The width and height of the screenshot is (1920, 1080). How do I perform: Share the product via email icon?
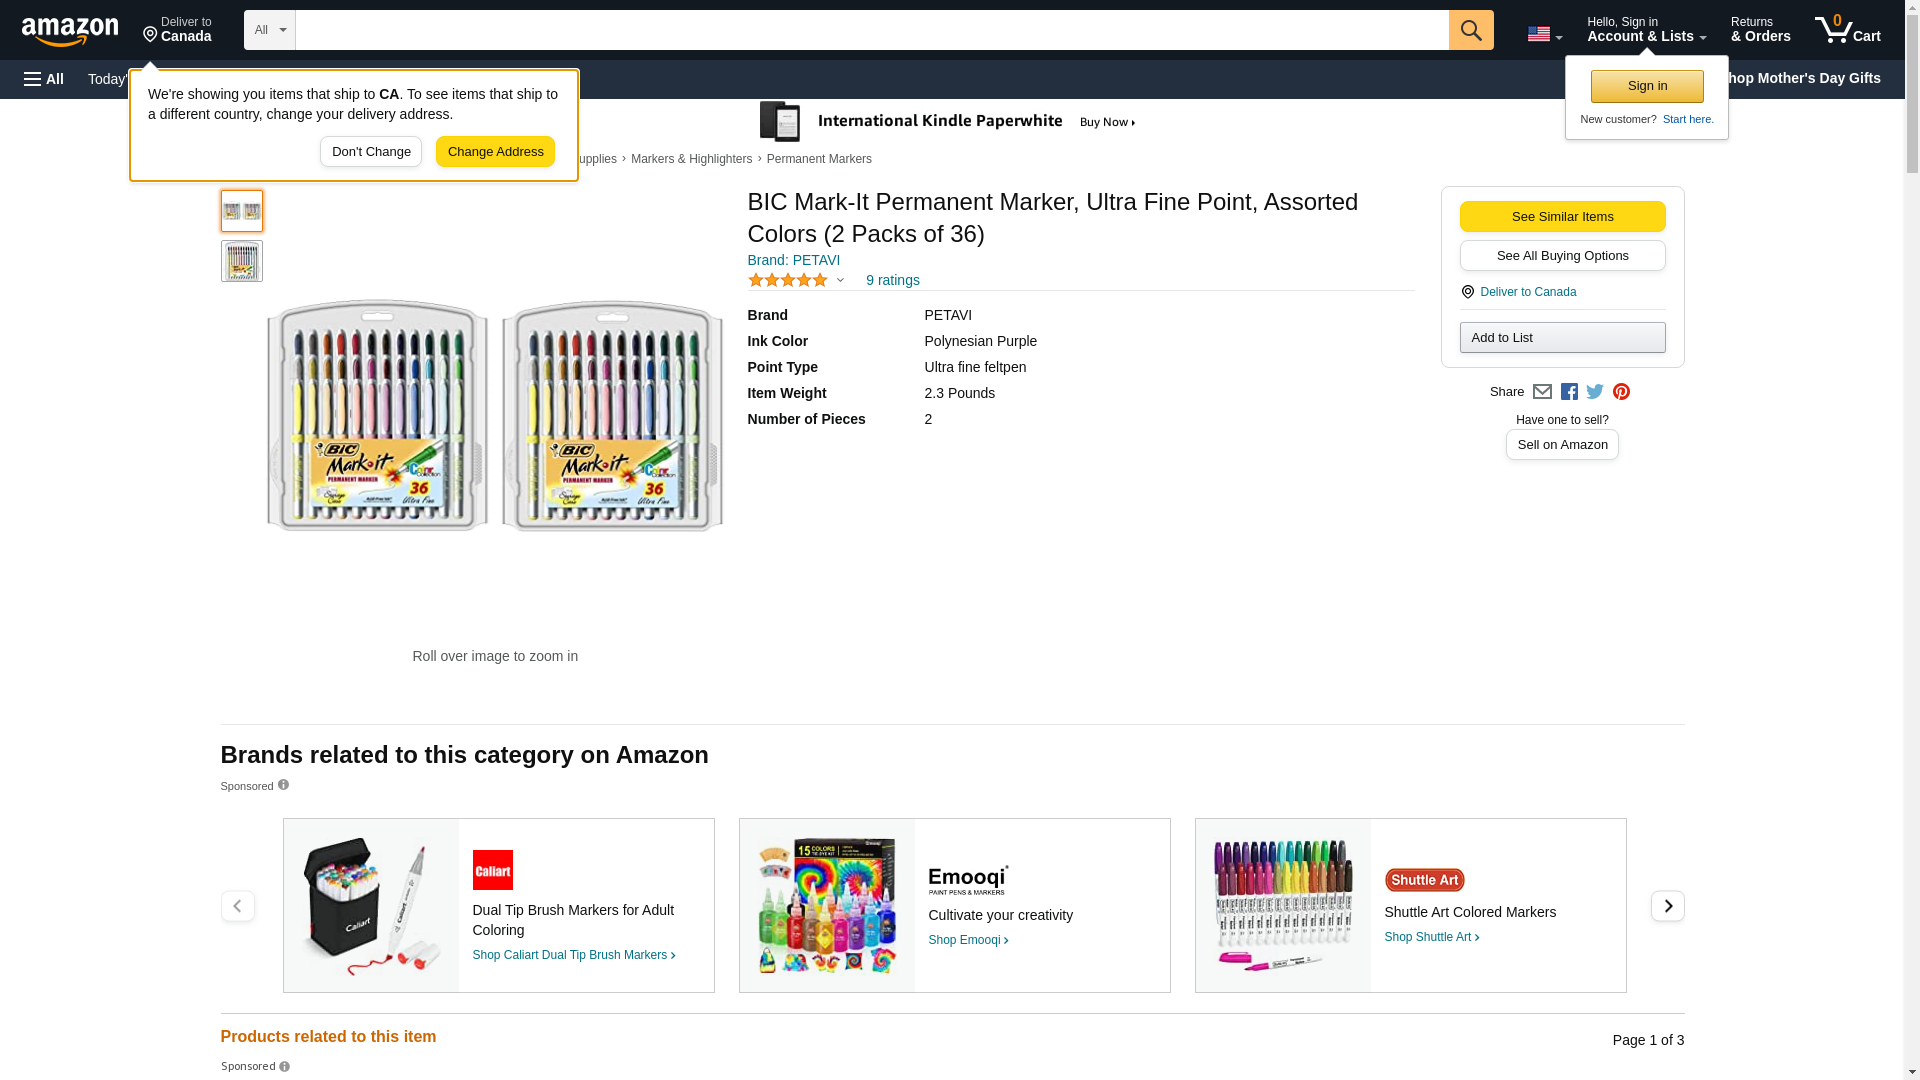[x=1542, y=392]
